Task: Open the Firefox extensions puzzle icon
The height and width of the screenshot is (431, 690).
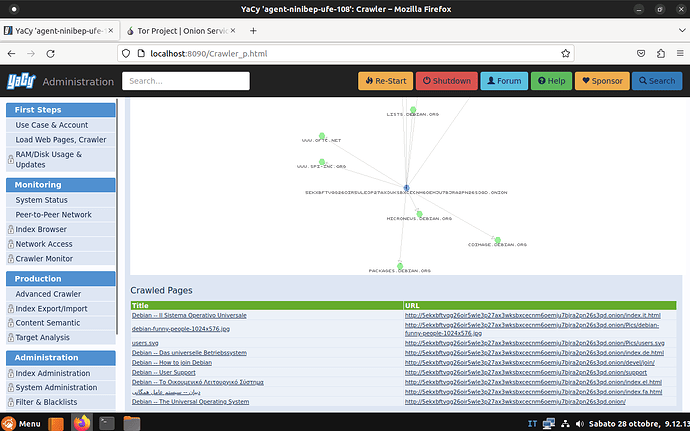Action: click(x=661, y=54)
